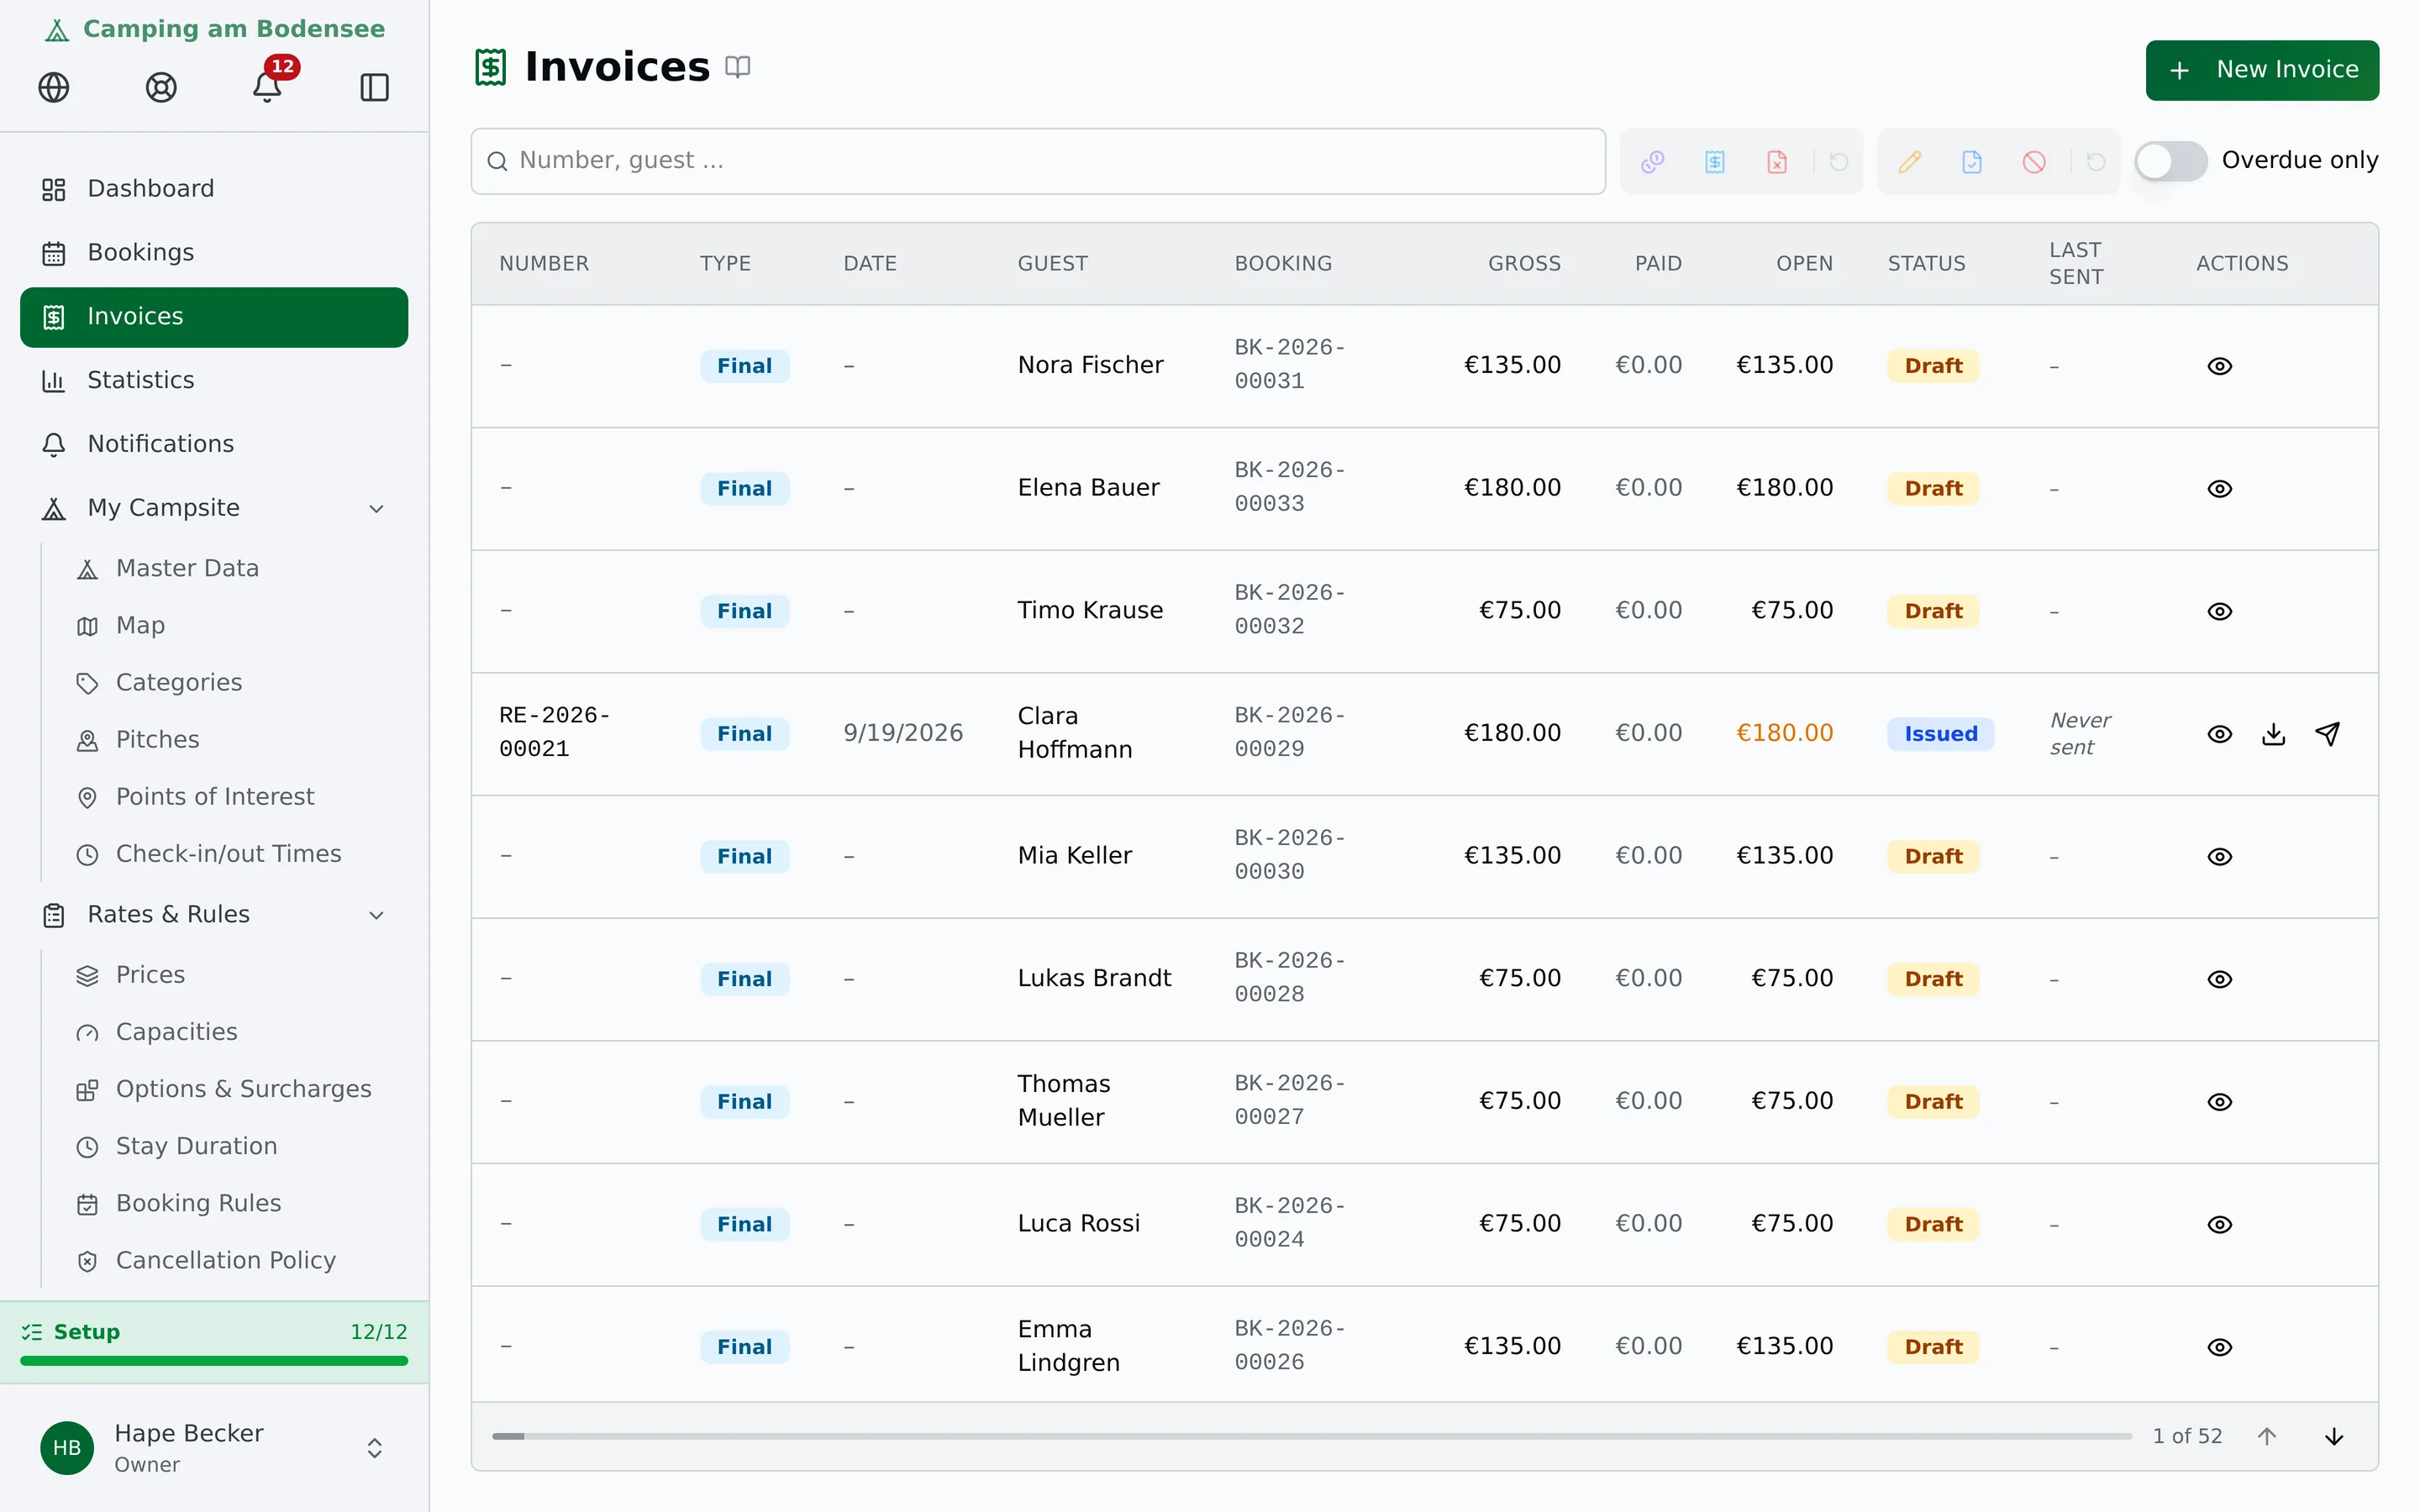View Lukas Brandt's invoice via eye icon
Viewport: 2420px width, 1512px height.
(2220, 979)
